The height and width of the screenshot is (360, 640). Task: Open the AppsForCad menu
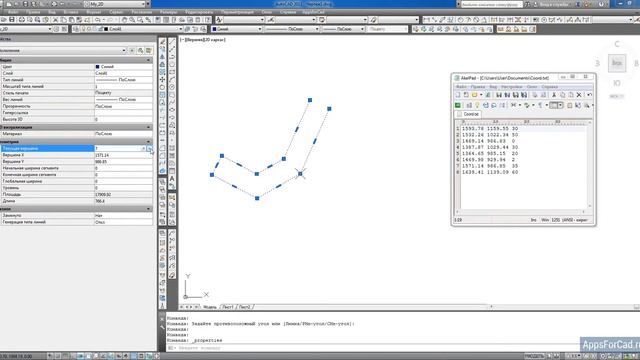click(313, 12)
